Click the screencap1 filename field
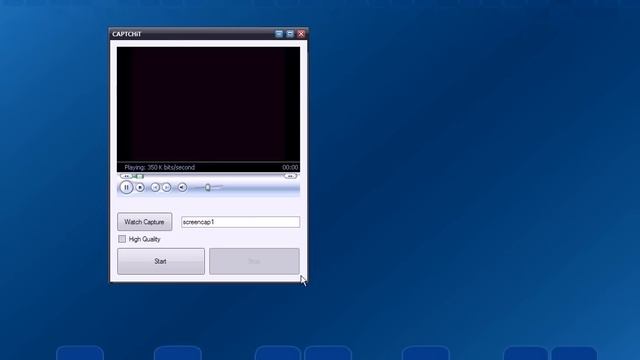This screenshot has width=640, height=360. (240, 222)
